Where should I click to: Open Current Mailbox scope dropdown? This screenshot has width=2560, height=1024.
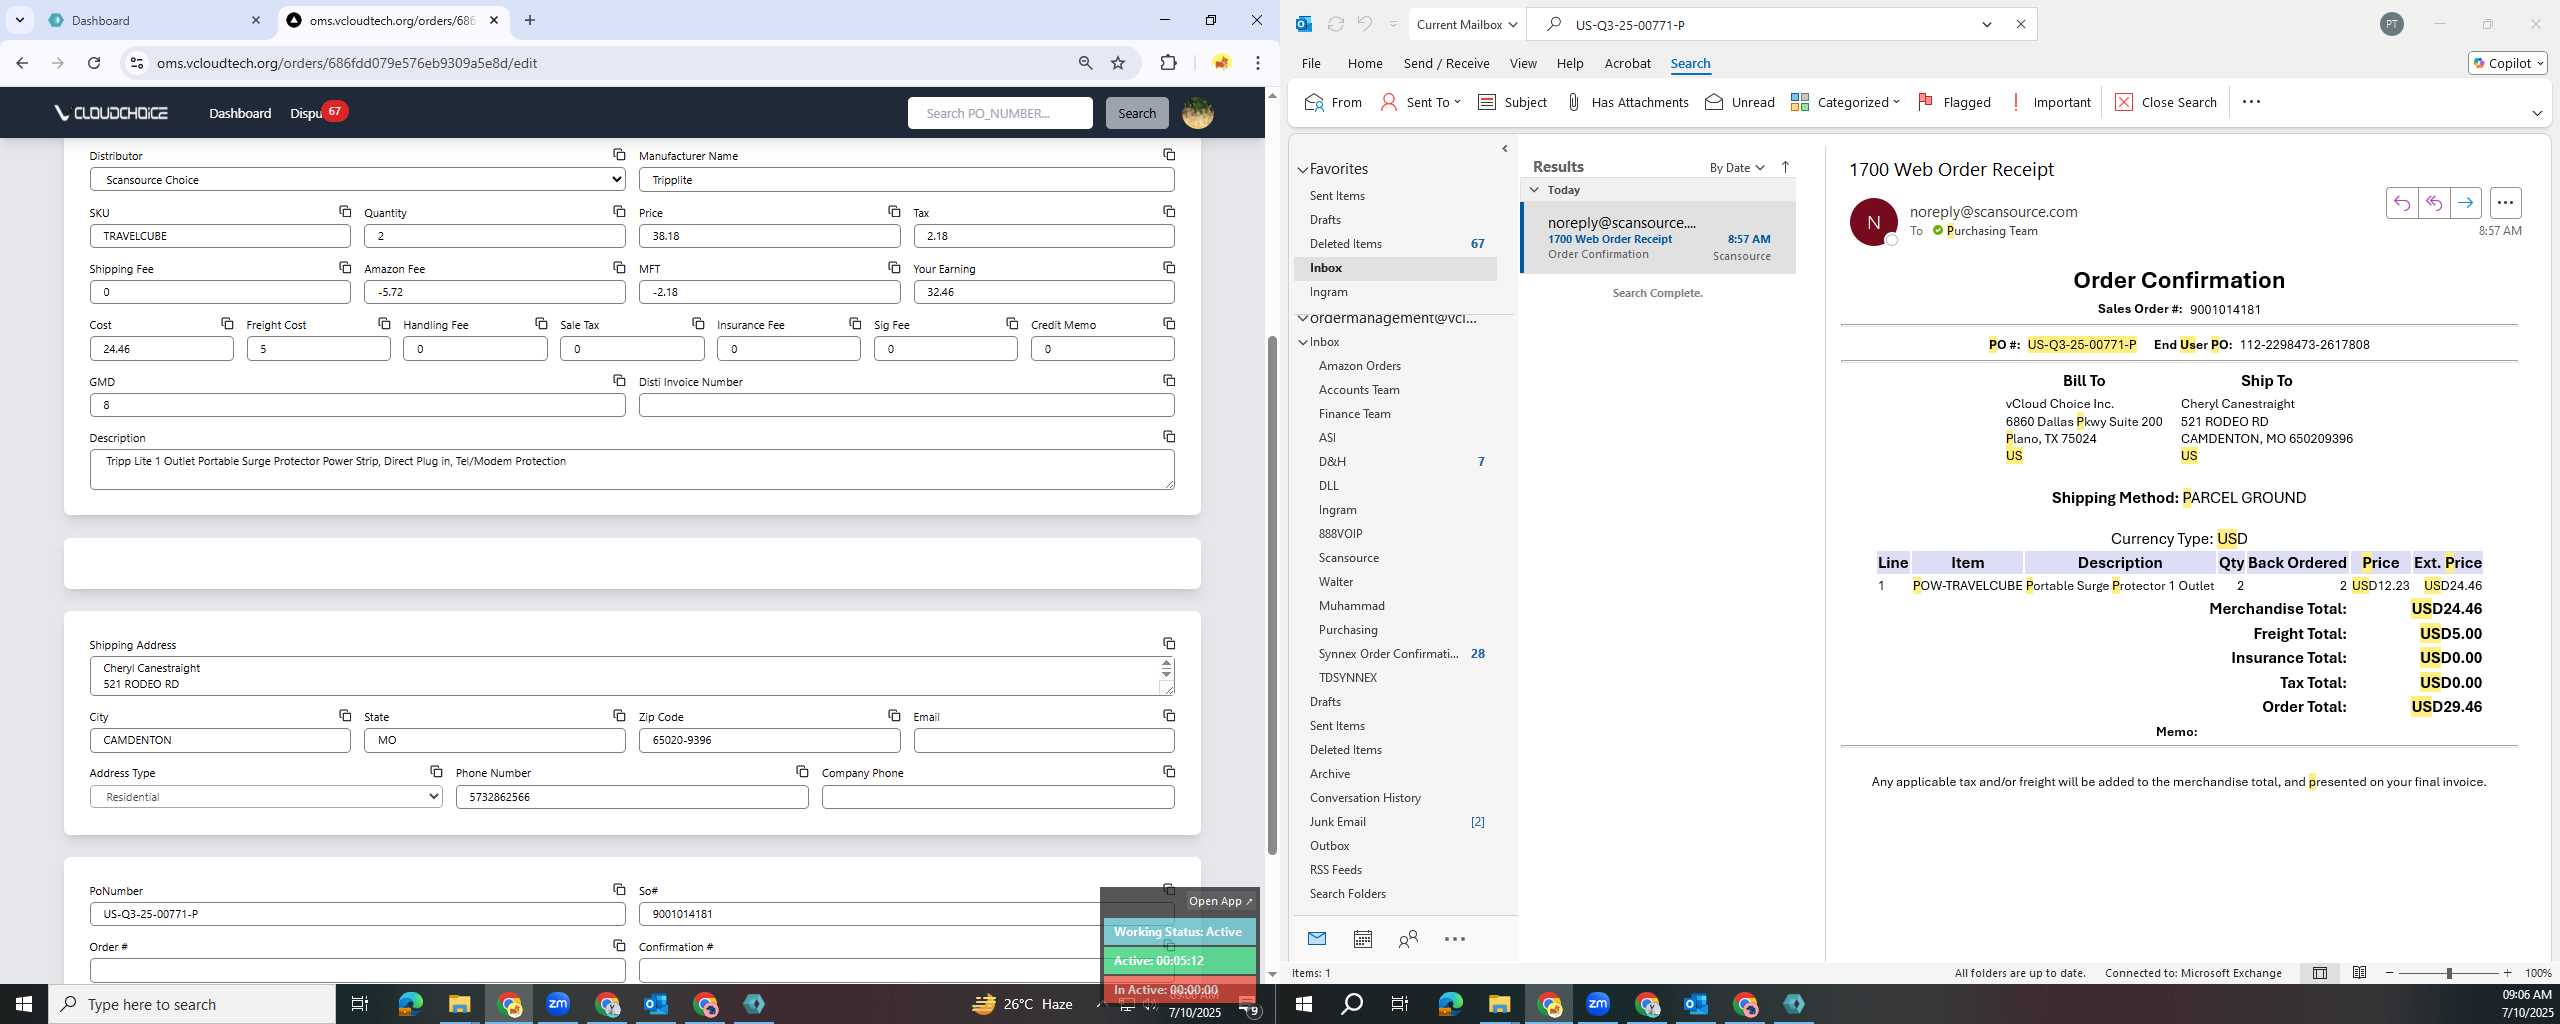pos(1467,24)
